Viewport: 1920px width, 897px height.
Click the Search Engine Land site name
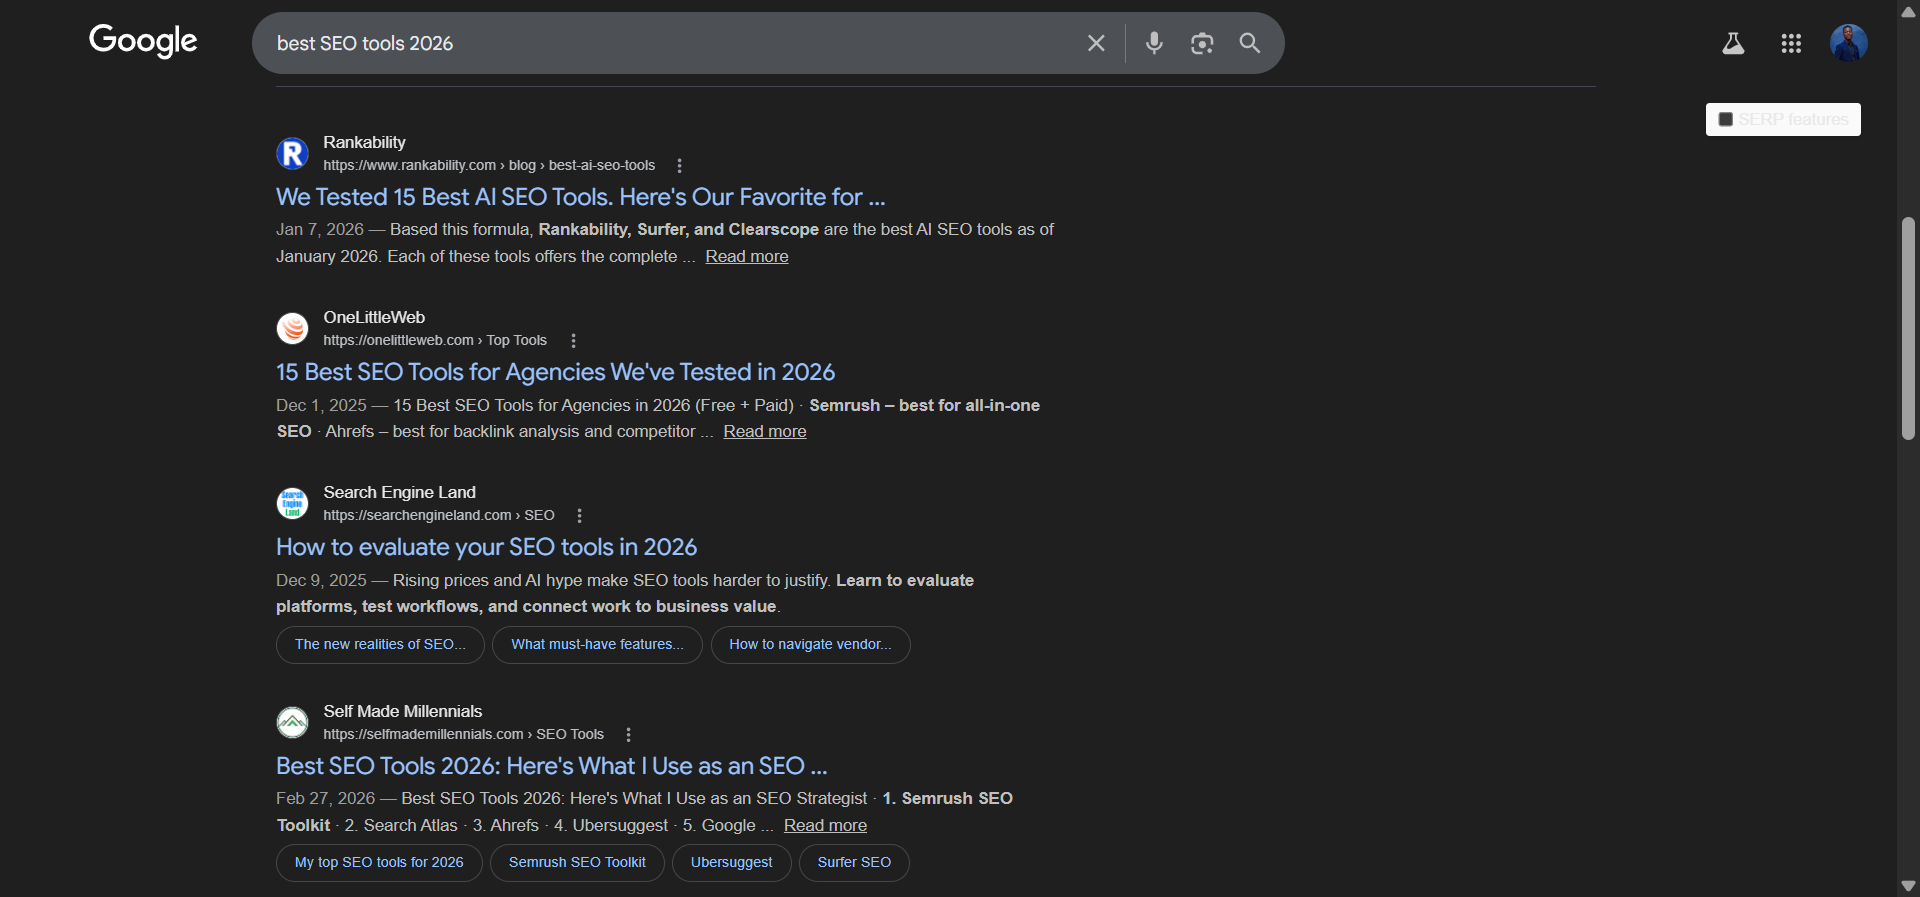[399, 493]
